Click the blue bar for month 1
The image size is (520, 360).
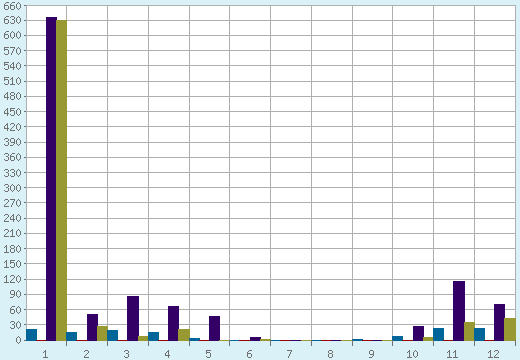31,335
